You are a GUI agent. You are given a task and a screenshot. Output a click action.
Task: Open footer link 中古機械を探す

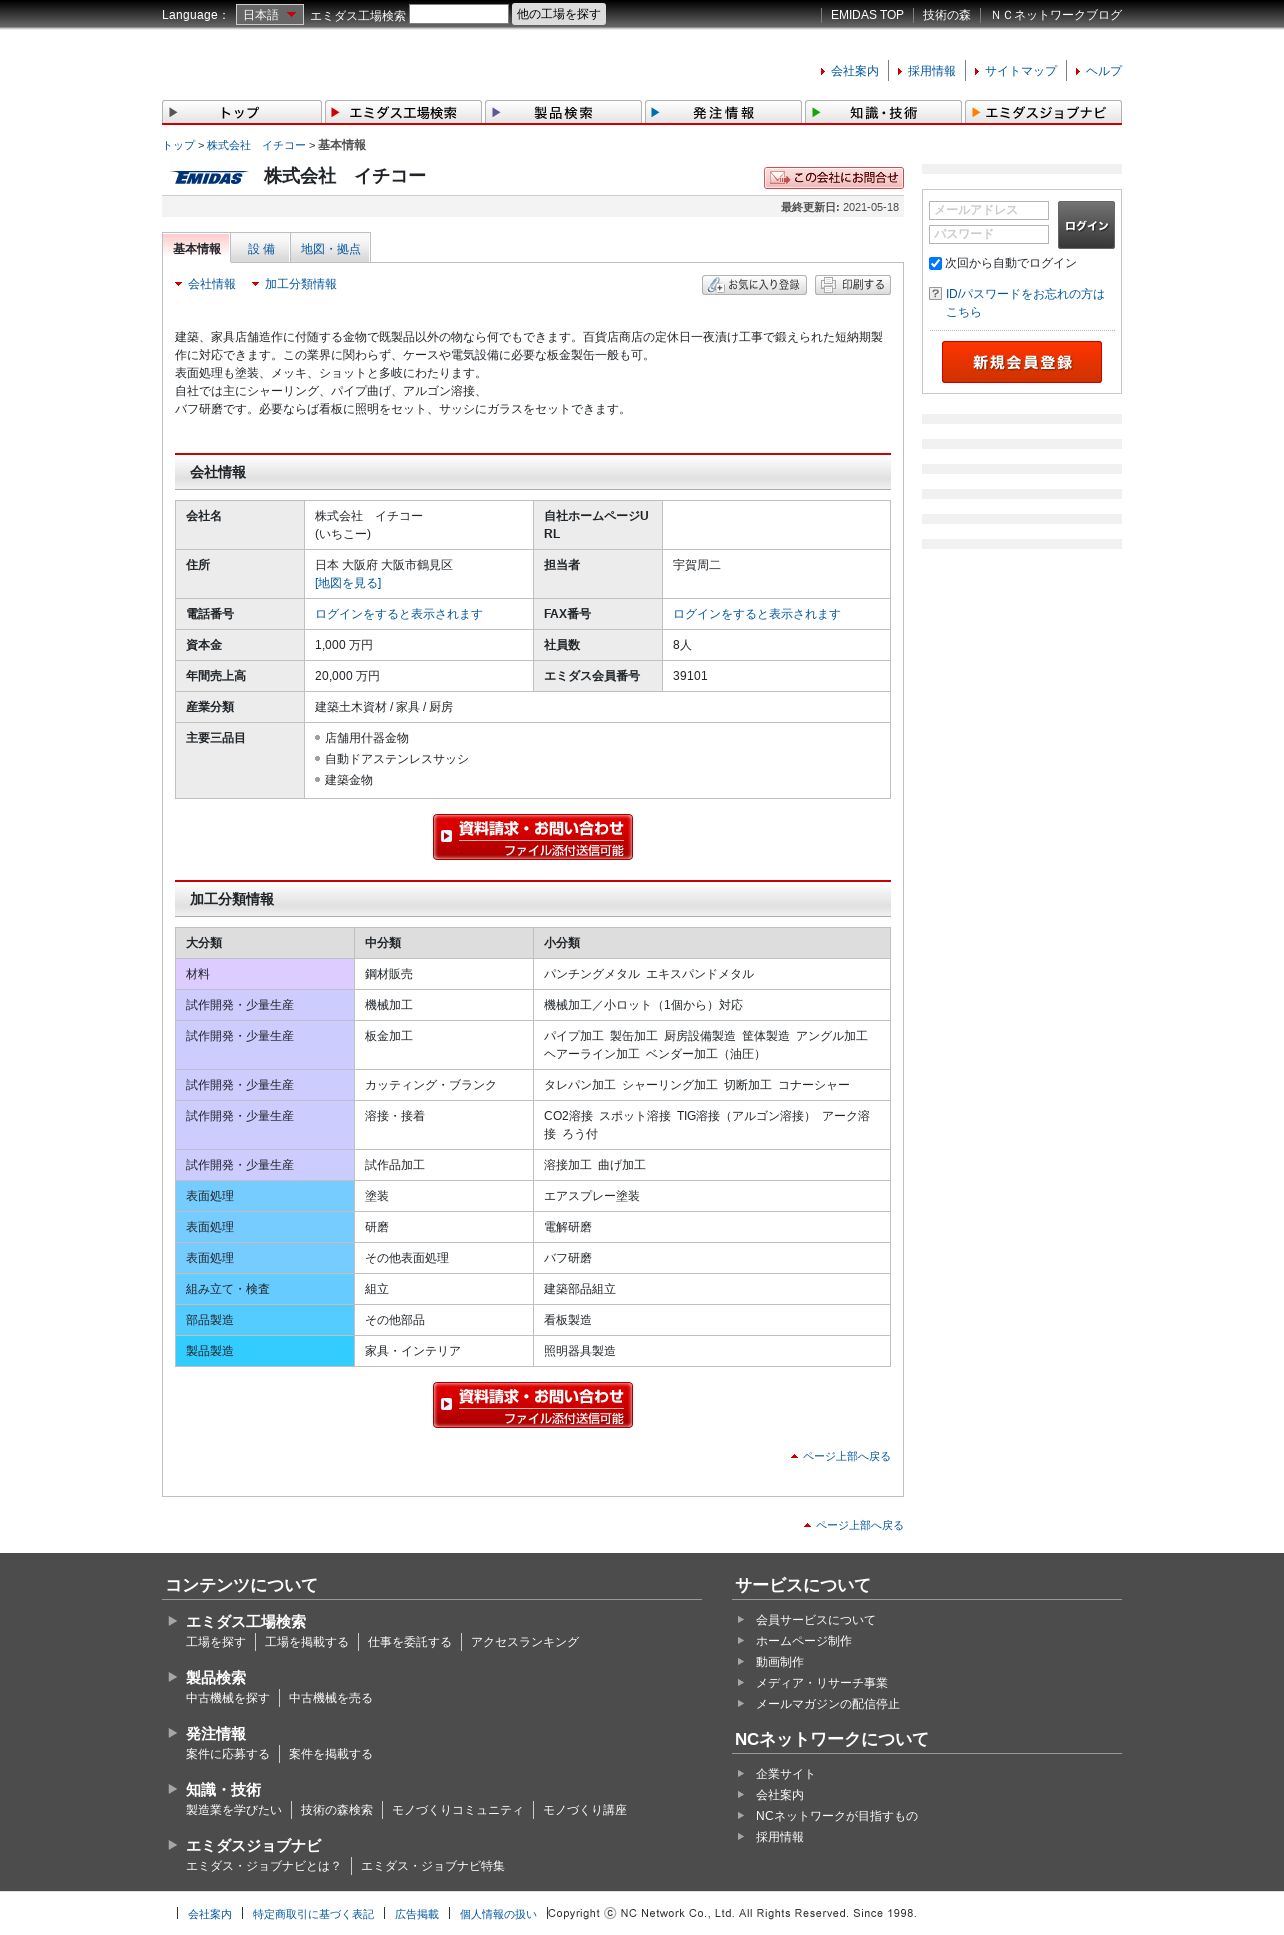click(x=228, y=1698)
